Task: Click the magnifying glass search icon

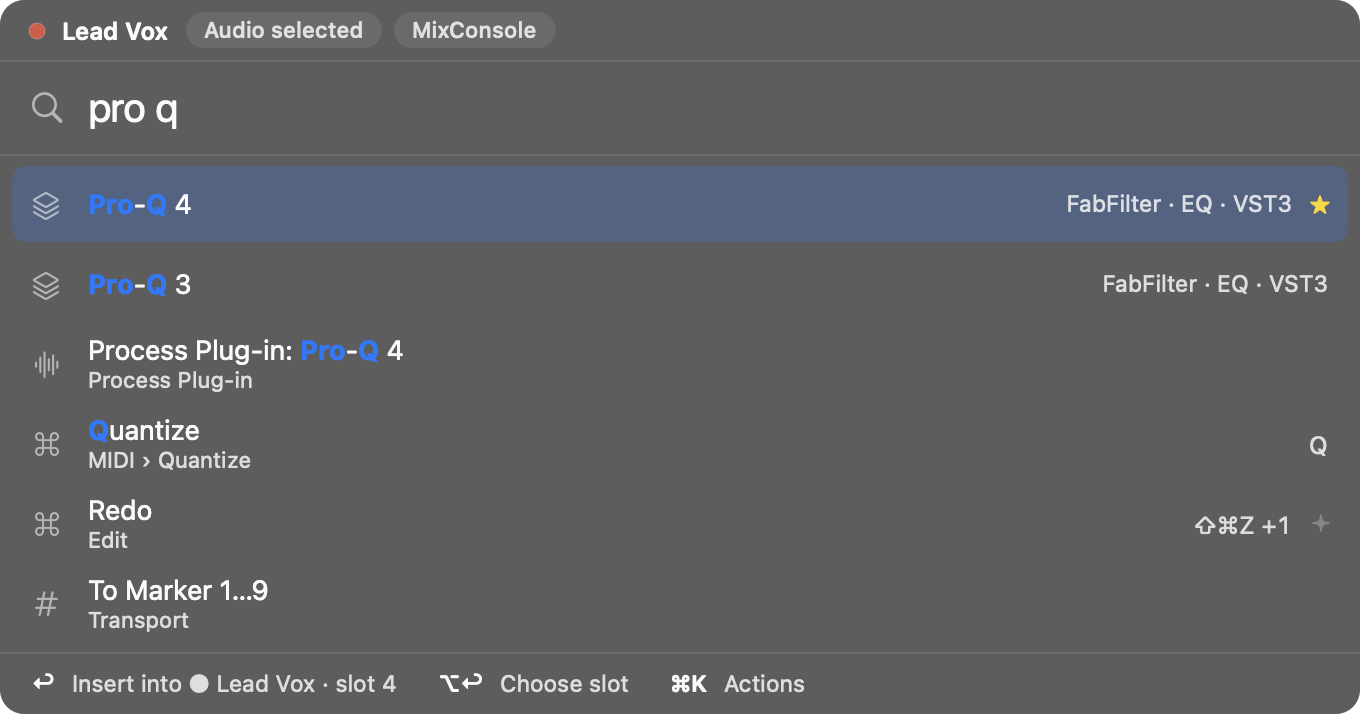Action: click(x=47, y=107)
